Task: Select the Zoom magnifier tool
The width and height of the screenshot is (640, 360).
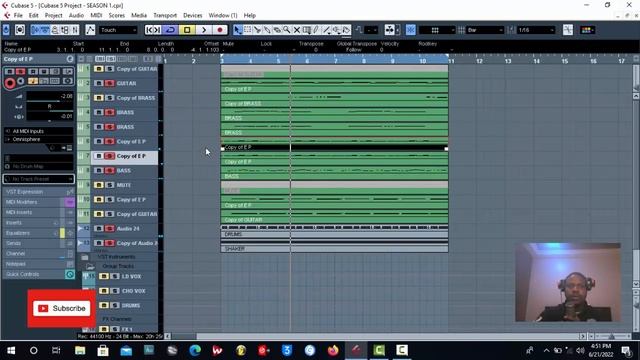Action: tap(287, 30)
